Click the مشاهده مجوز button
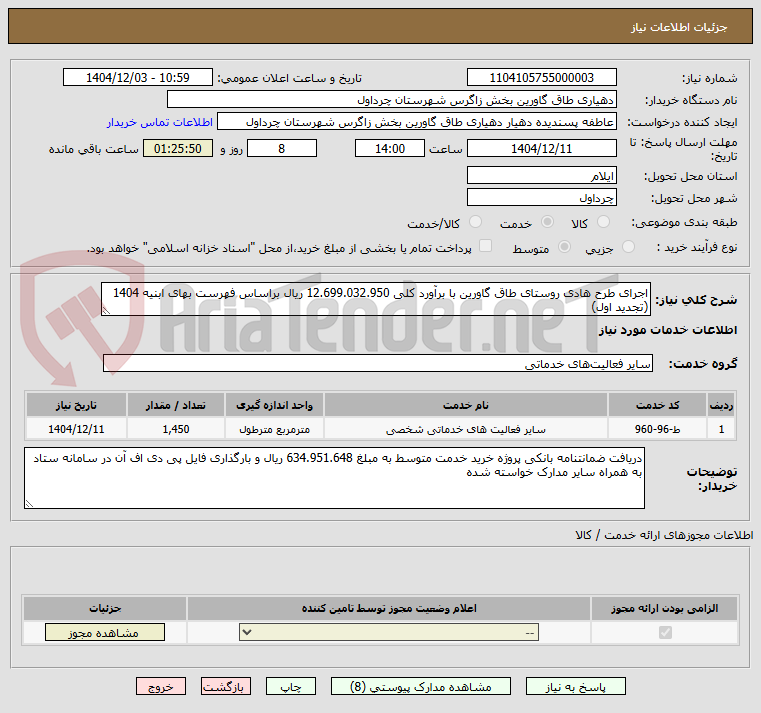Viewport: 761px width, 713px height. click(x=105, y=632)
